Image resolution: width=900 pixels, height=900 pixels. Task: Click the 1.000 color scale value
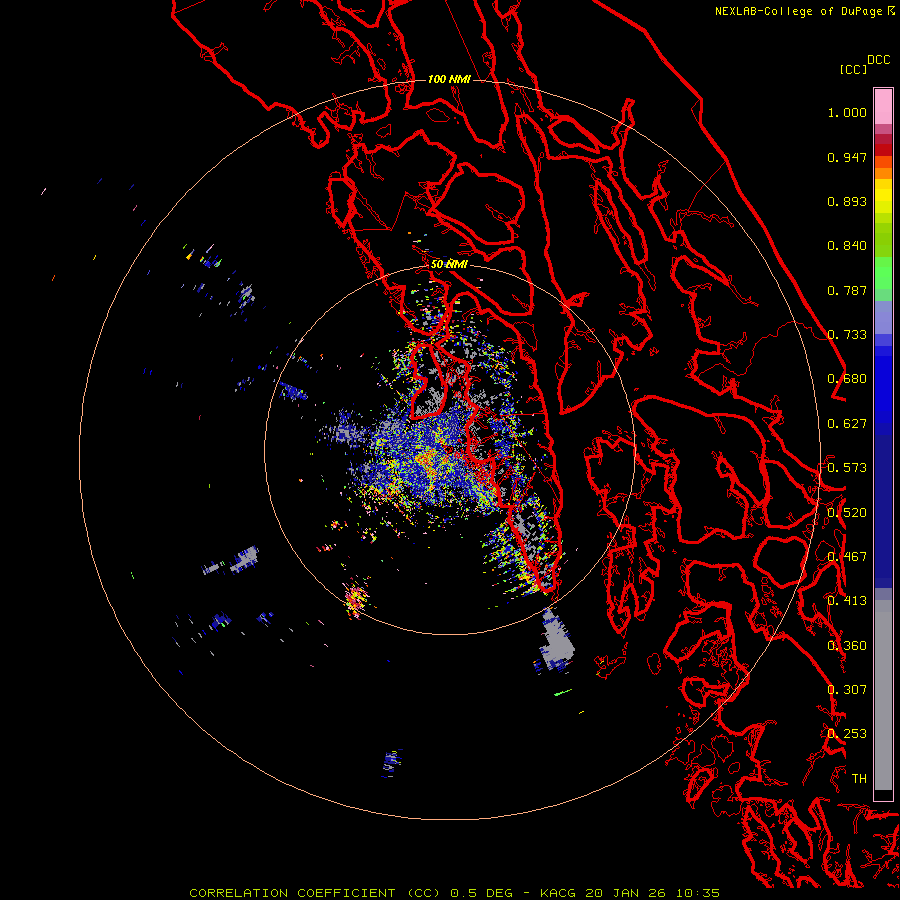pyautogui.click(x=847, y=112)
